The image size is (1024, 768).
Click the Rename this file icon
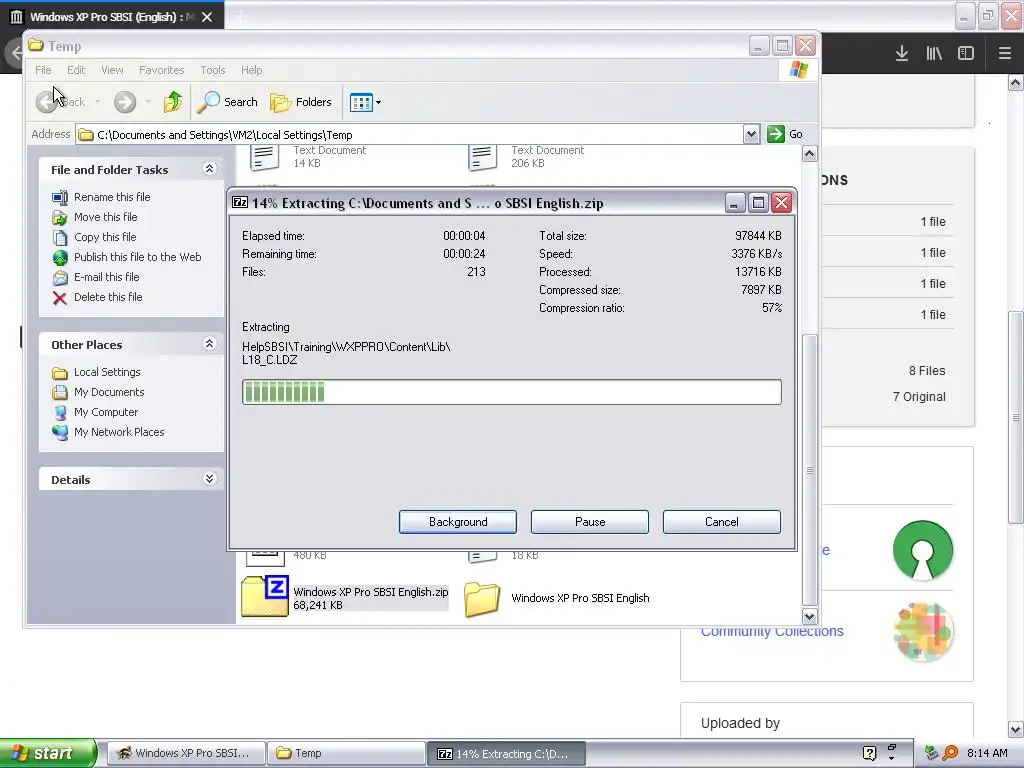(x=60, y=197)
